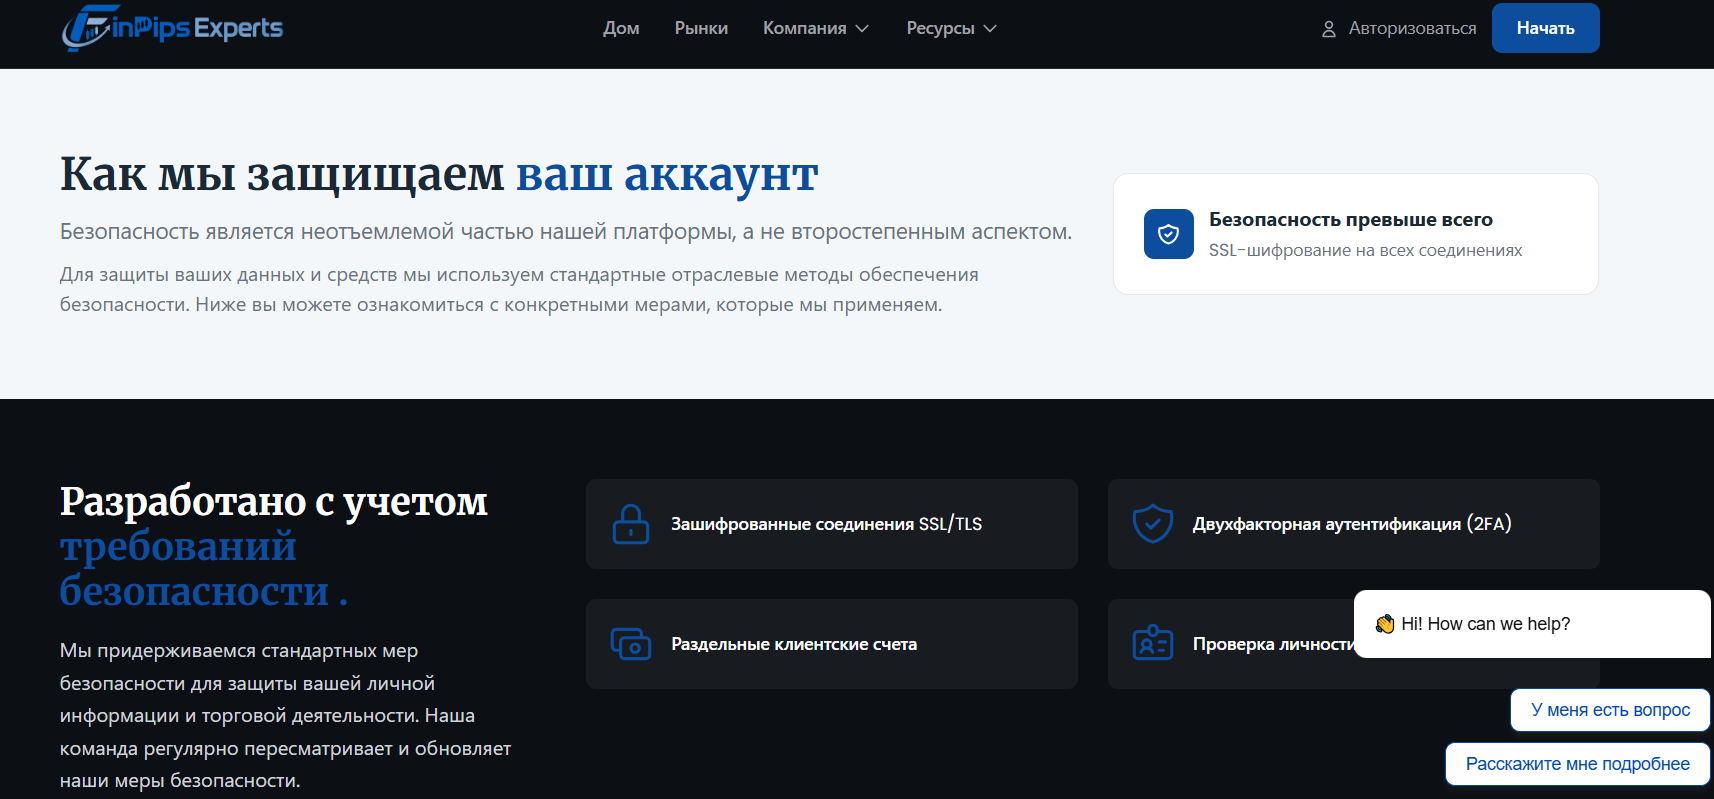Expand the Компания dropdown menu
The width and height of the screenshot is (1714, 799).
816,28
